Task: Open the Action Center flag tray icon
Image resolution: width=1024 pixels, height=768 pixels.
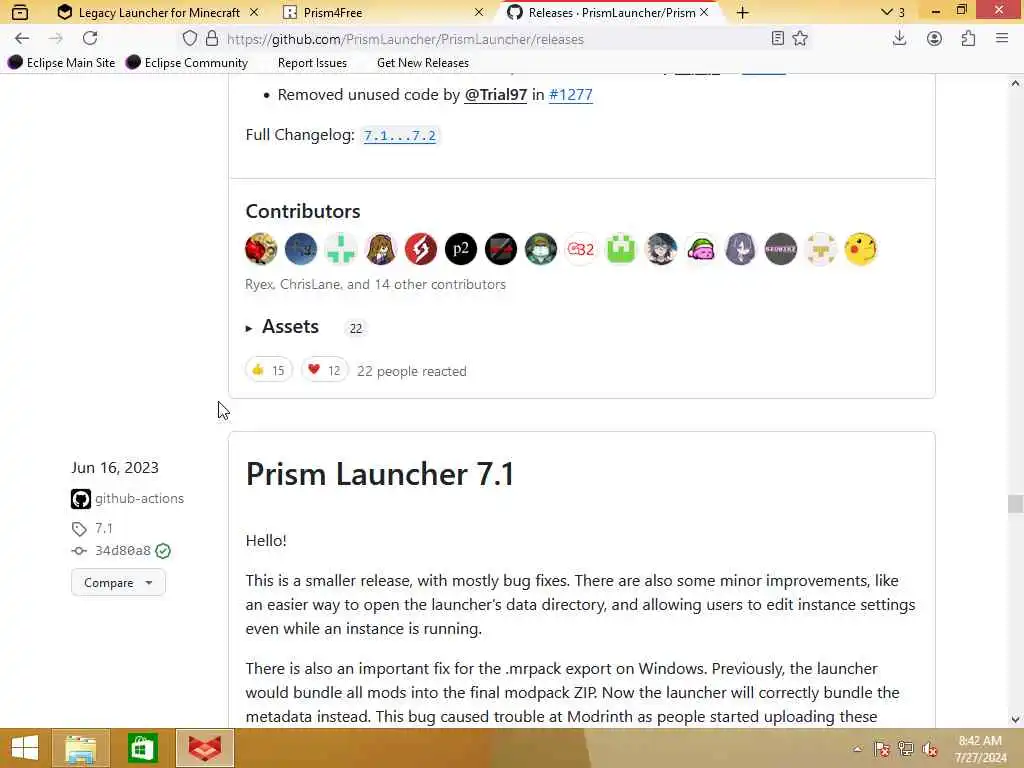Action: pos(882,749)
